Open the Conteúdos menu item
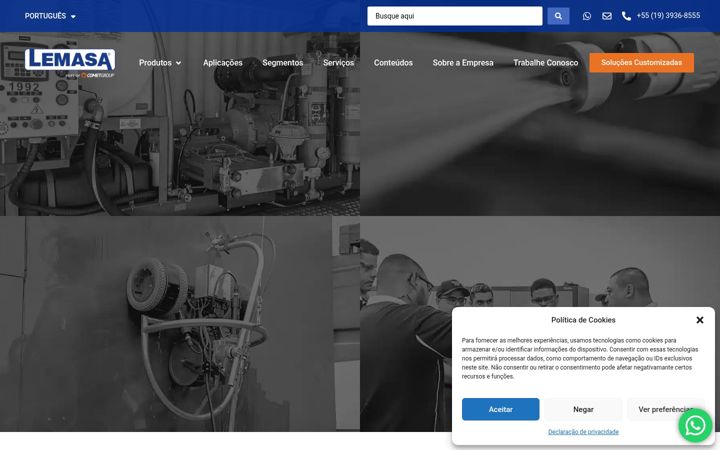Screen dimensions: 720x450 click(x=393, y=62)
